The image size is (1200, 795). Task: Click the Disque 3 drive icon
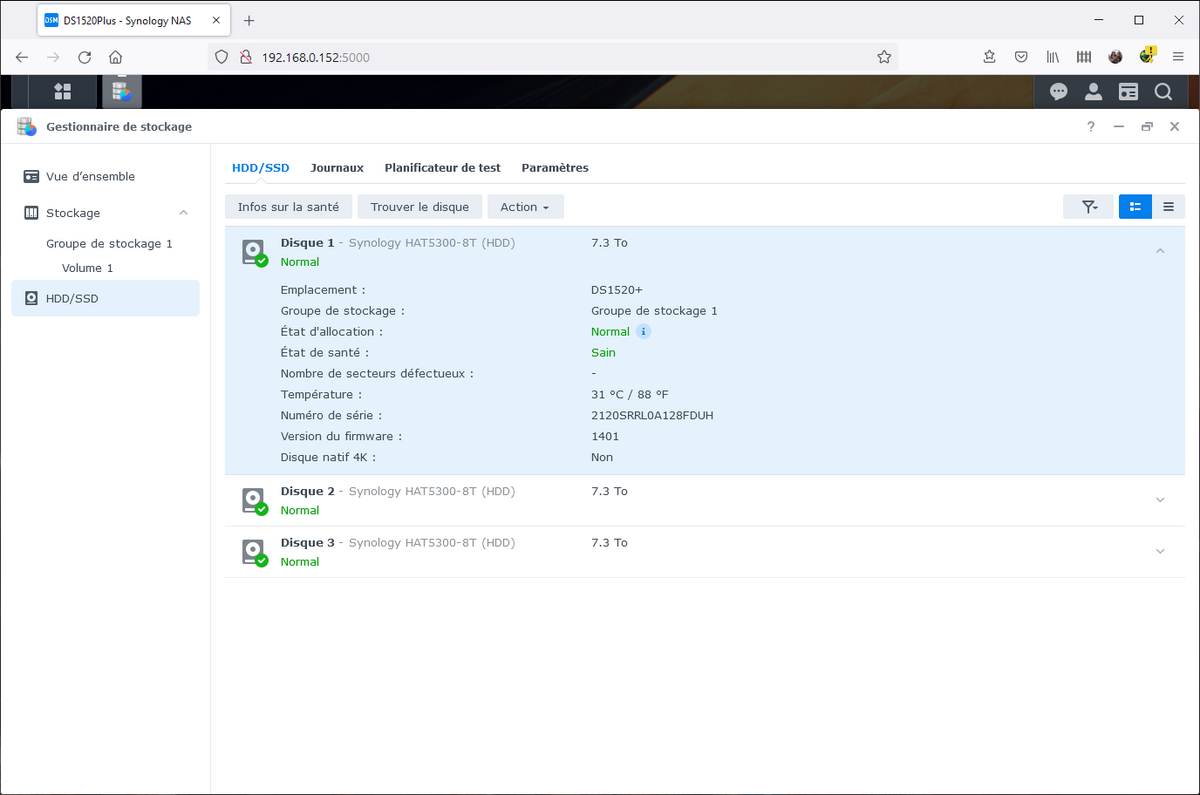254,552
